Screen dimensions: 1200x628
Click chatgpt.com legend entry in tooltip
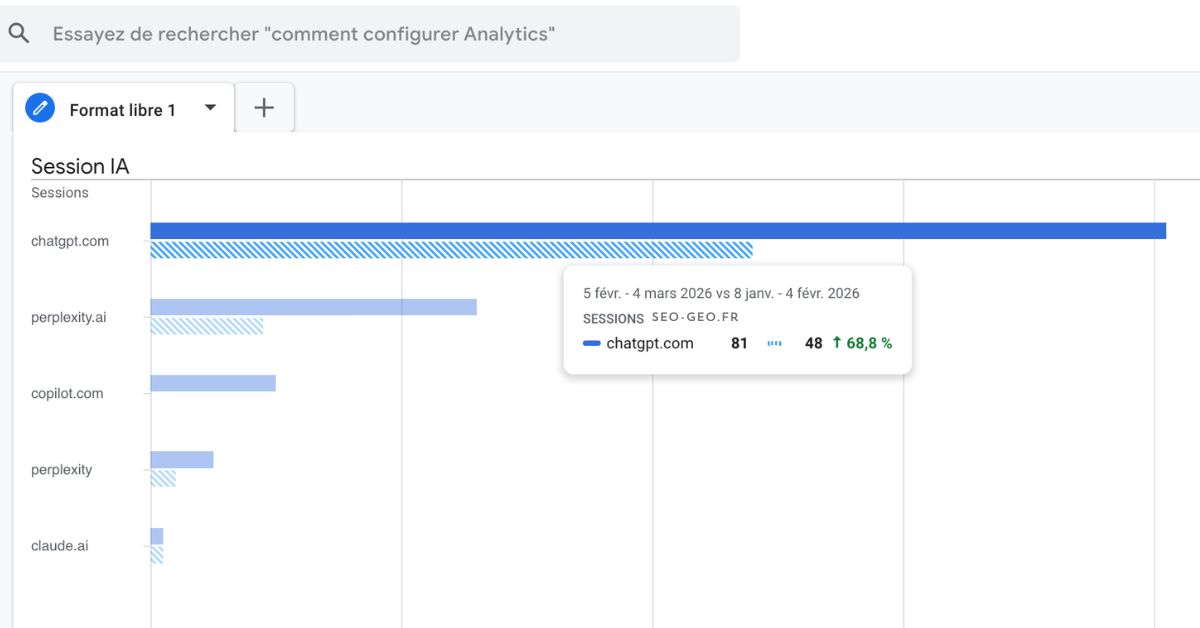[x=638, y=343]
